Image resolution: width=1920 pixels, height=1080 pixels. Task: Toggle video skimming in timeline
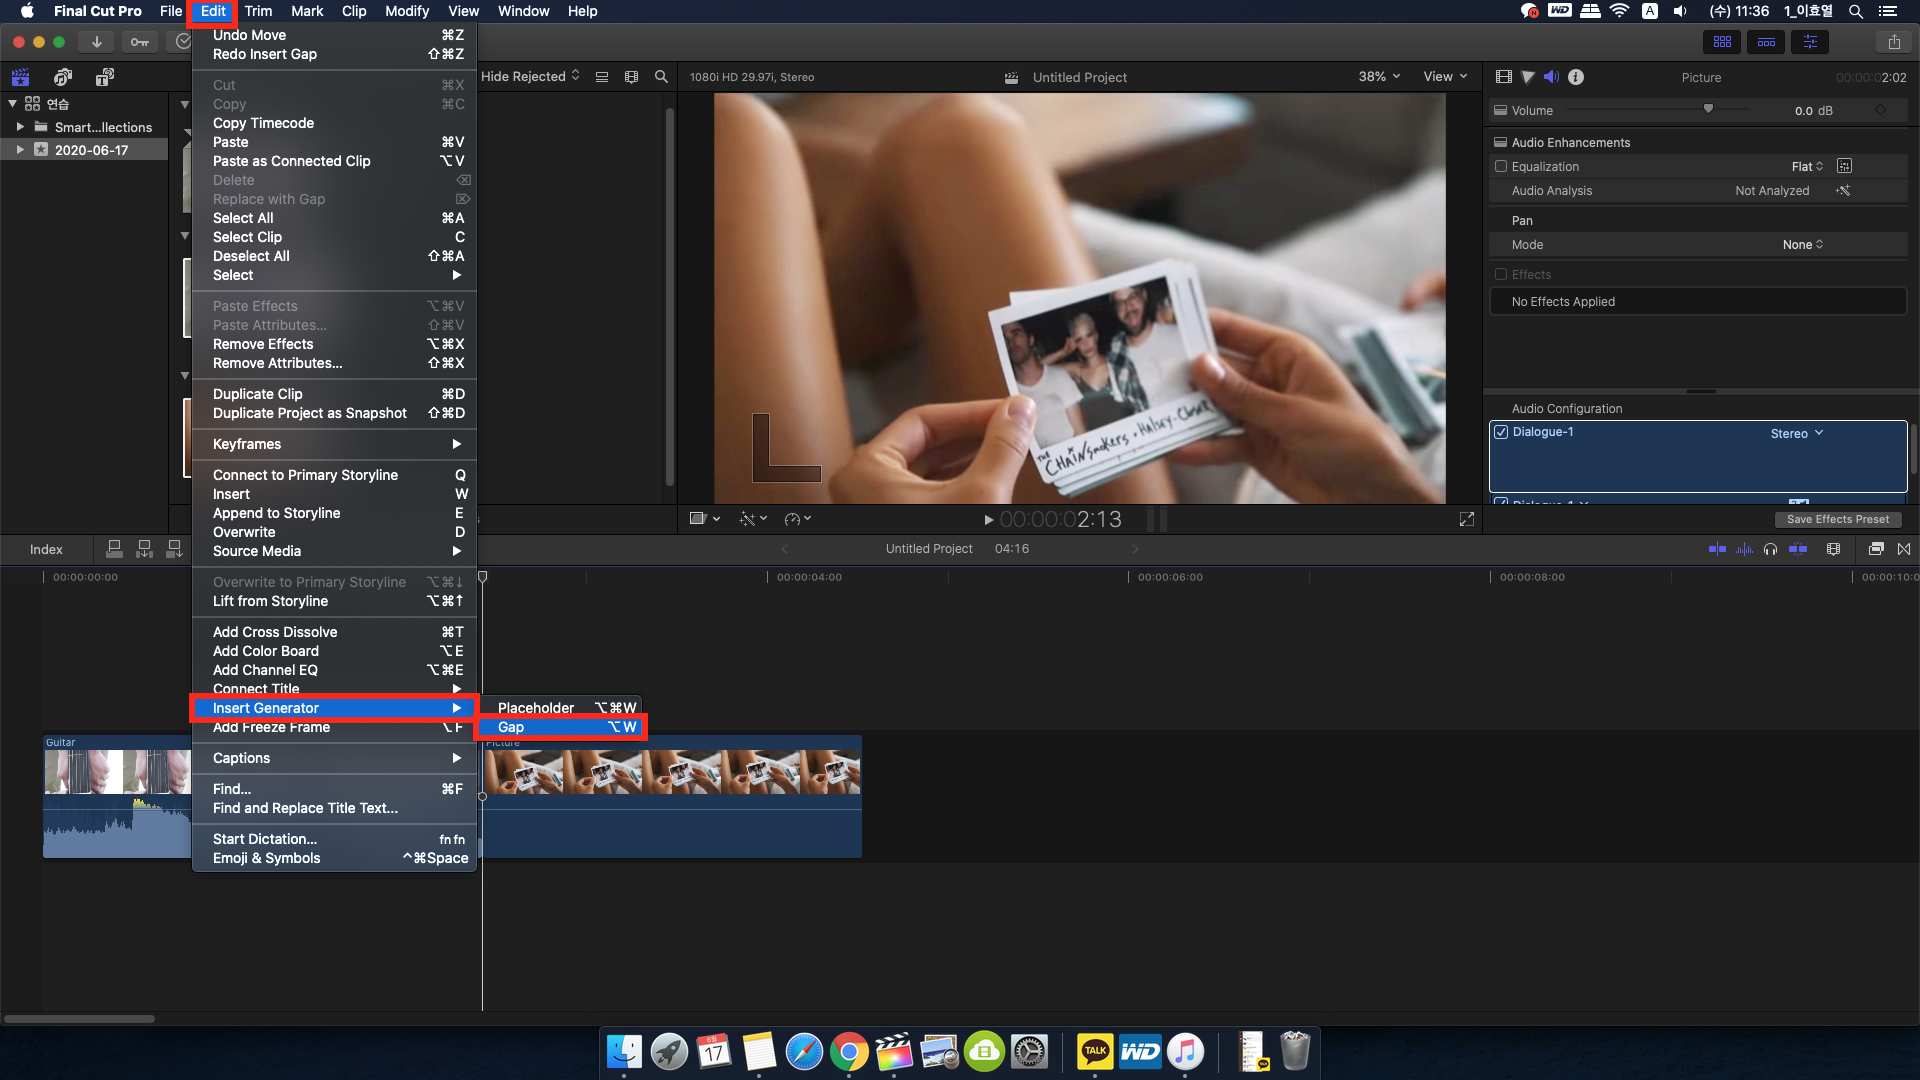tap(1717, 549)
